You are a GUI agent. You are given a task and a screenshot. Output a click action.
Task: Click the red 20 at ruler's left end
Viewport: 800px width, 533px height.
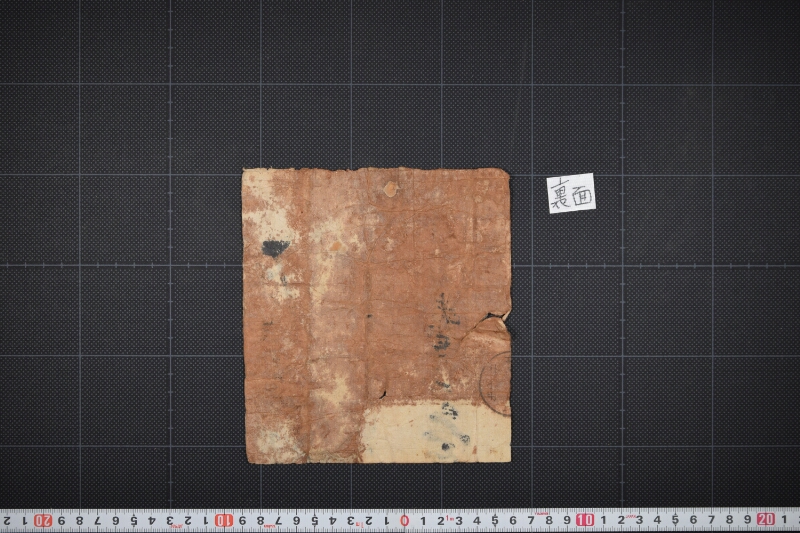pos(43,521)
